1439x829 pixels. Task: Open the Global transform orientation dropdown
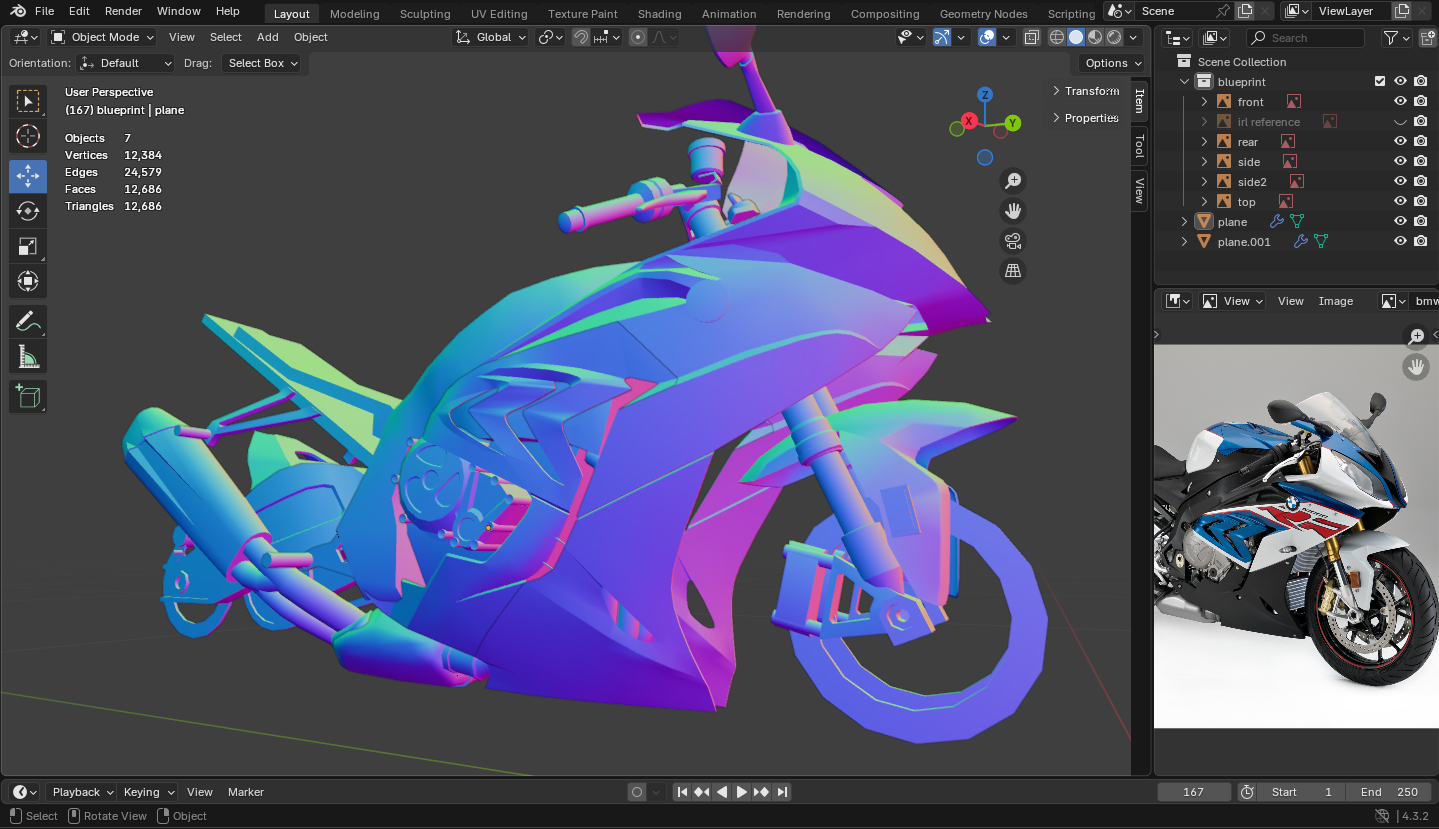(490, 37)
